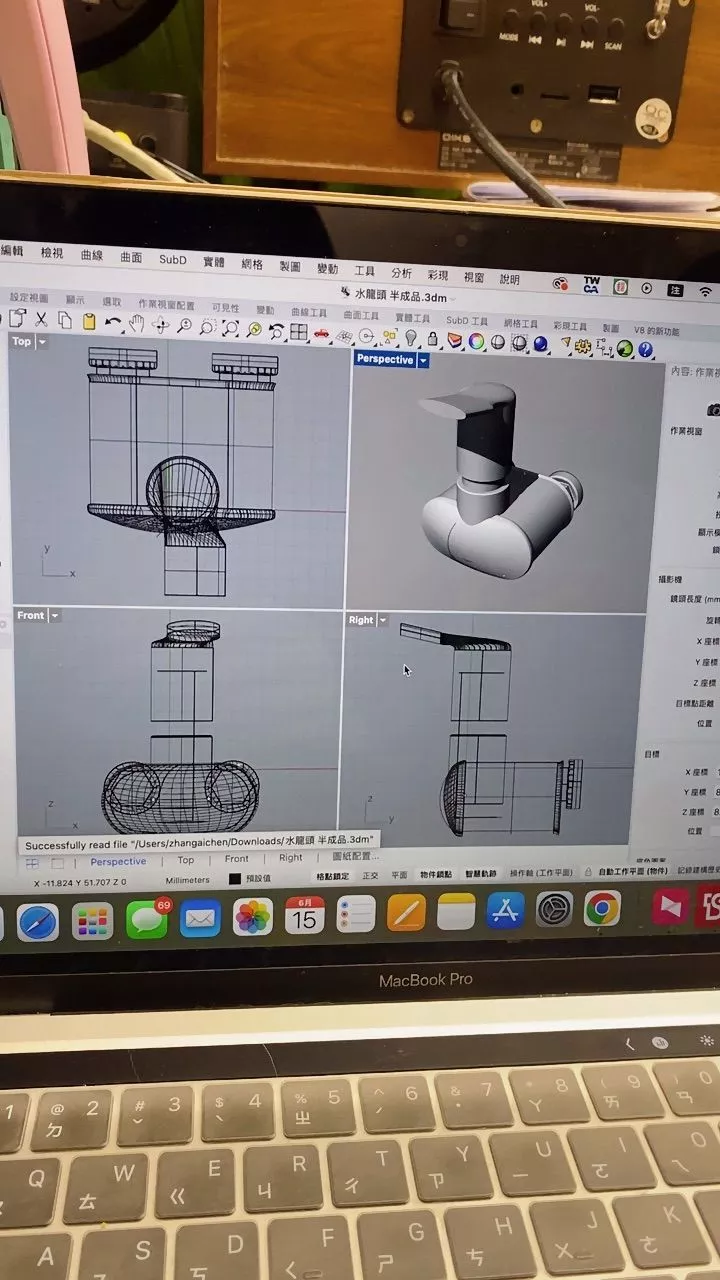
Task: Click the black layer color swatch
Action: pyautogui.click(x=234, y=880)
